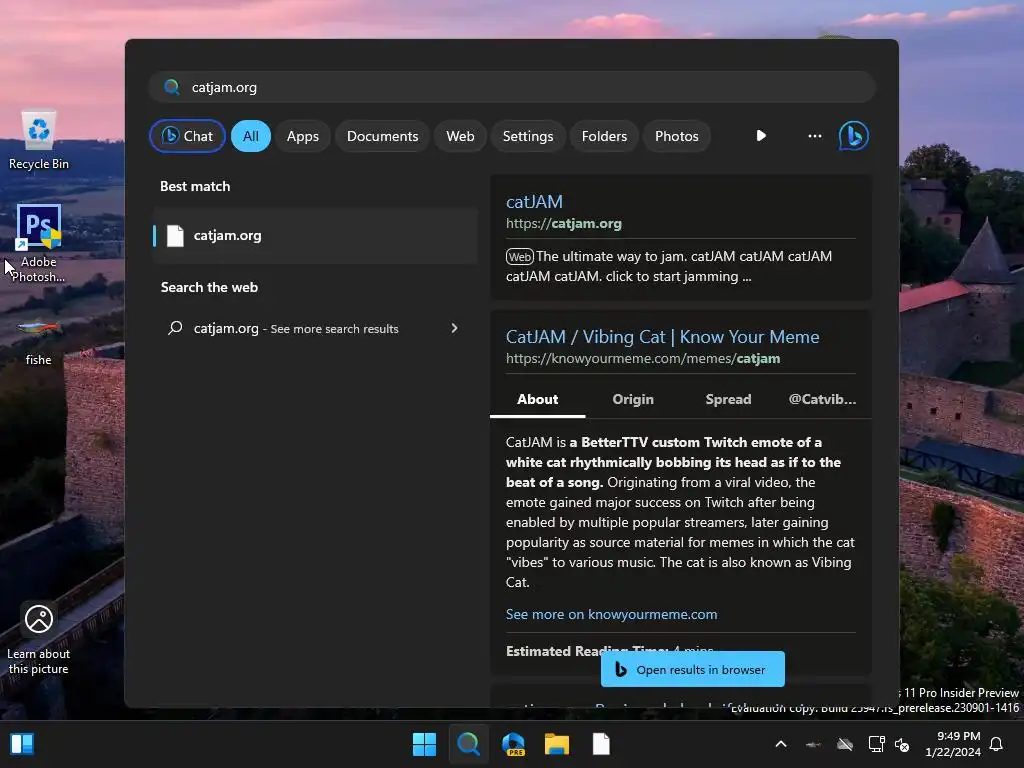Click the knowyourmeme.com/memes/catjam URL
Screen dimensions: 1024x768
tap(643, 359)
